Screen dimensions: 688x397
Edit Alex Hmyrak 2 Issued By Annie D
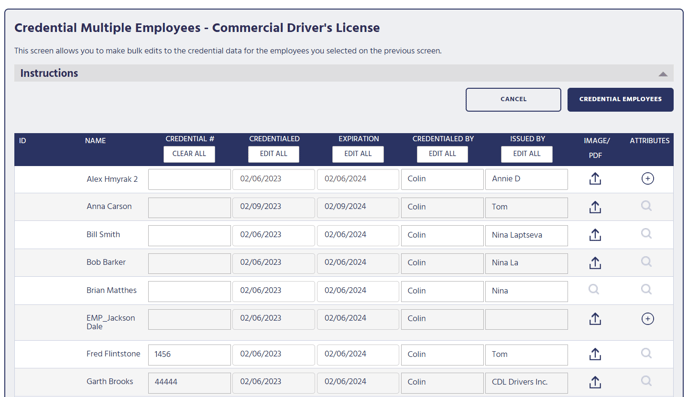tap(527, 179)
